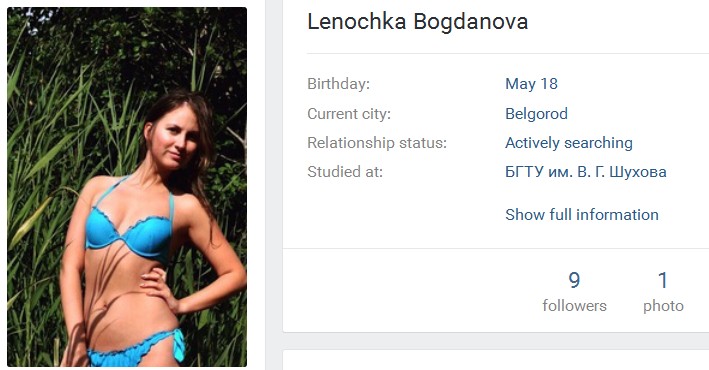The width and height of the screenshot is (709, 370).
Task: Expand Show full information
Action: (581, 214)
